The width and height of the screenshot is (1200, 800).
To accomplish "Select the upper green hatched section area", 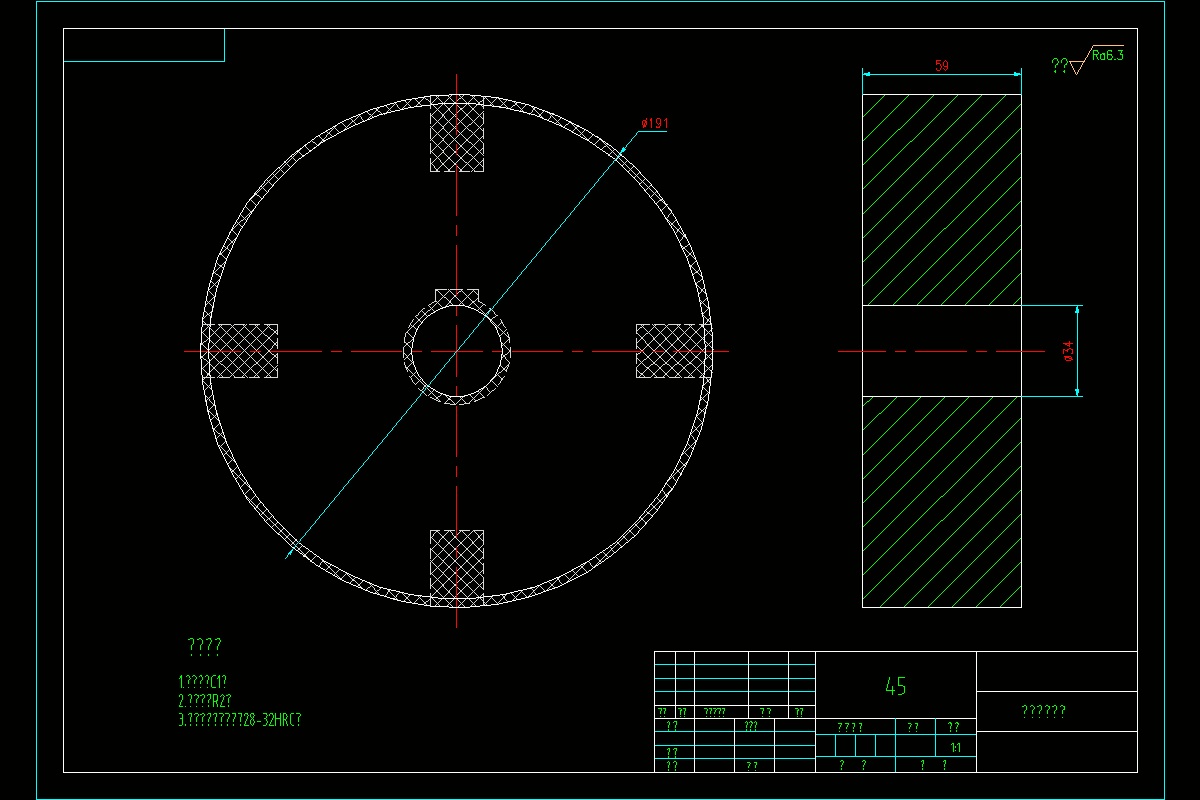I will pos(941,200).
